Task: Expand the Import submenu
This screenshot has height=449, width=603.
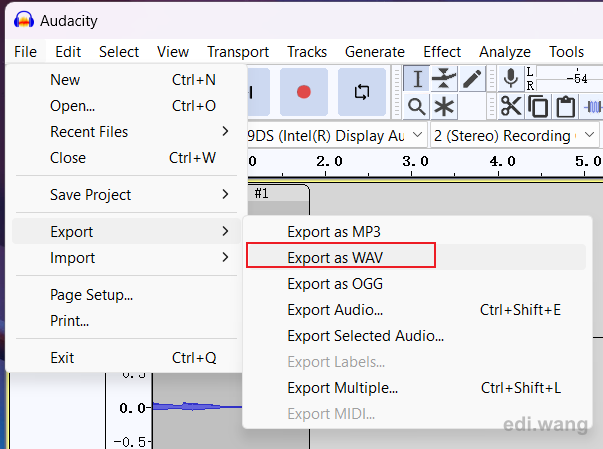Action: pos(126,258)
